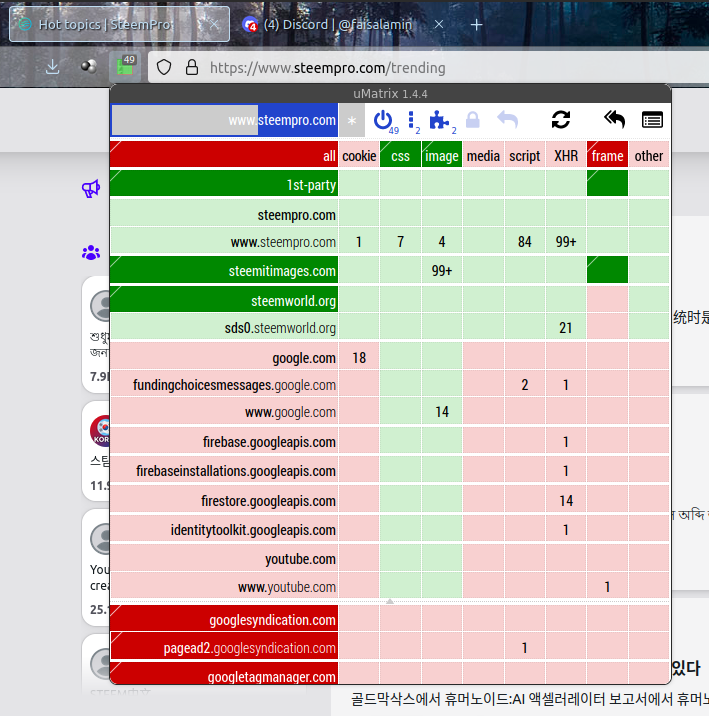This screenshot has height=716, width=709.
Task: Toggle the 'all' matrix header cell
Action: [x=224, y=154]
